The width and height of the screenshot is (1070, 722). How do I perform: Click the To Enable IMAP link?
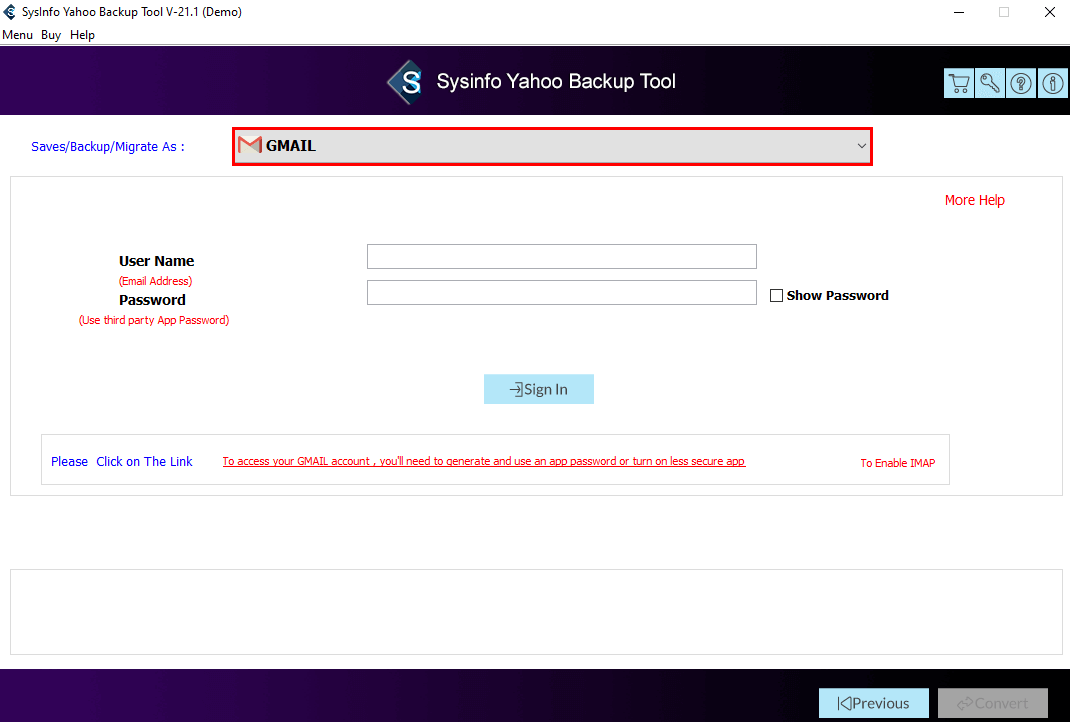click(x=897, y=463)
